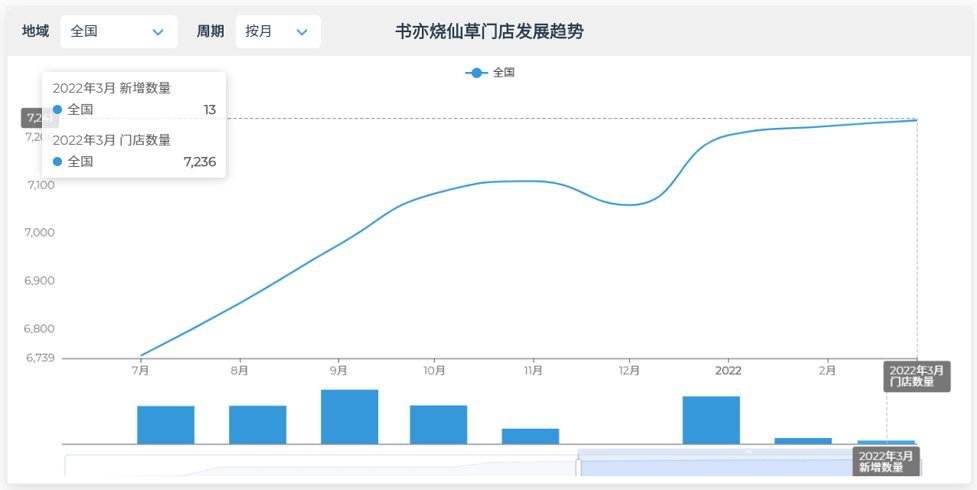
Task: Click the chevron arrow in 按月 dropdown
Action: tap(302, 32)
